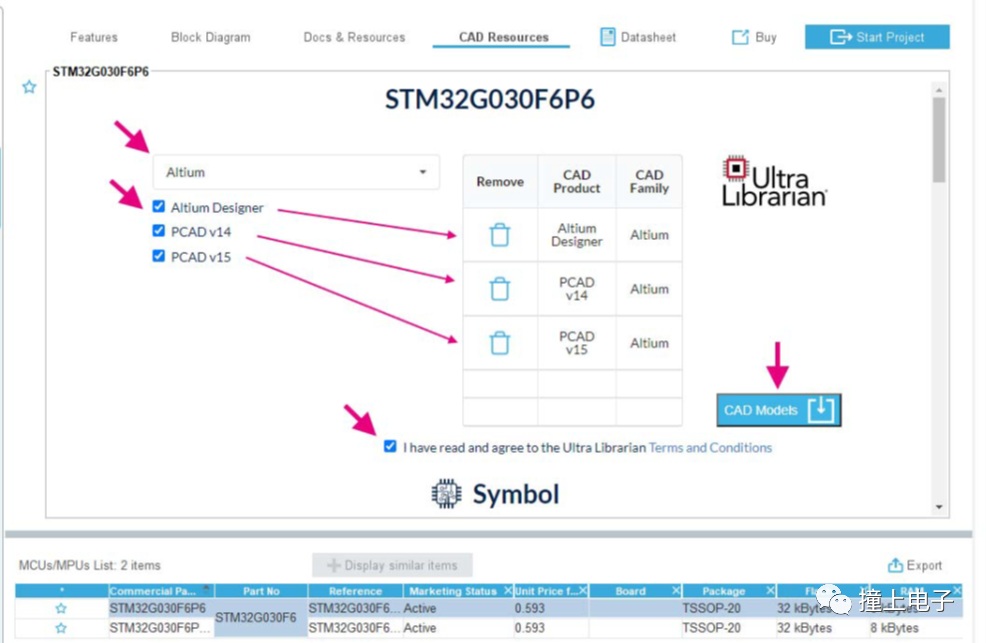
Task: Open the Terms and Conditions link
Action: 710,448
